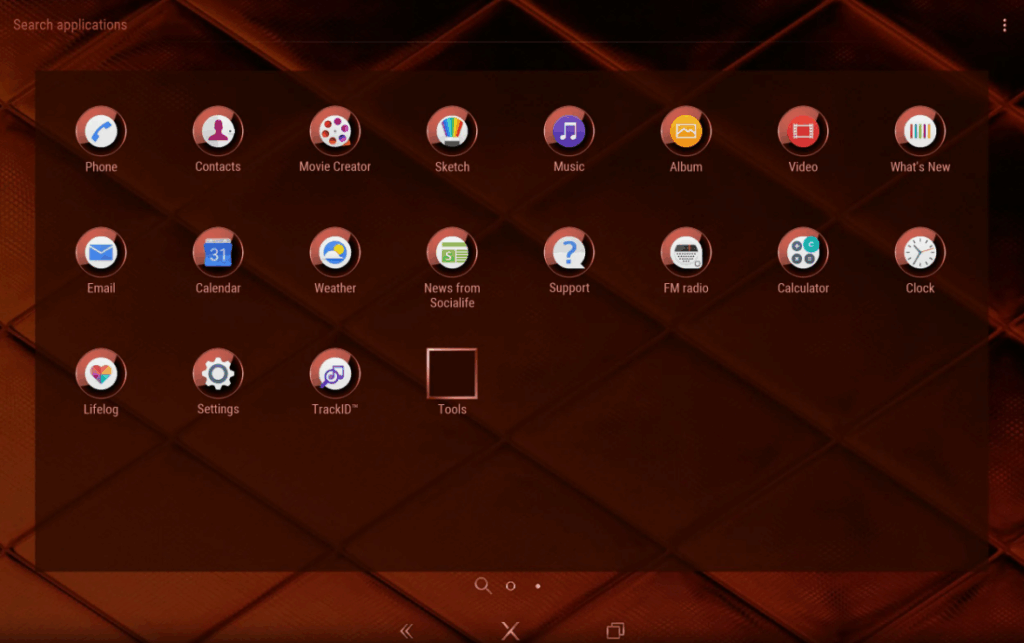Open the Calculator app
1024x643 pixels.
click(803, 253)
